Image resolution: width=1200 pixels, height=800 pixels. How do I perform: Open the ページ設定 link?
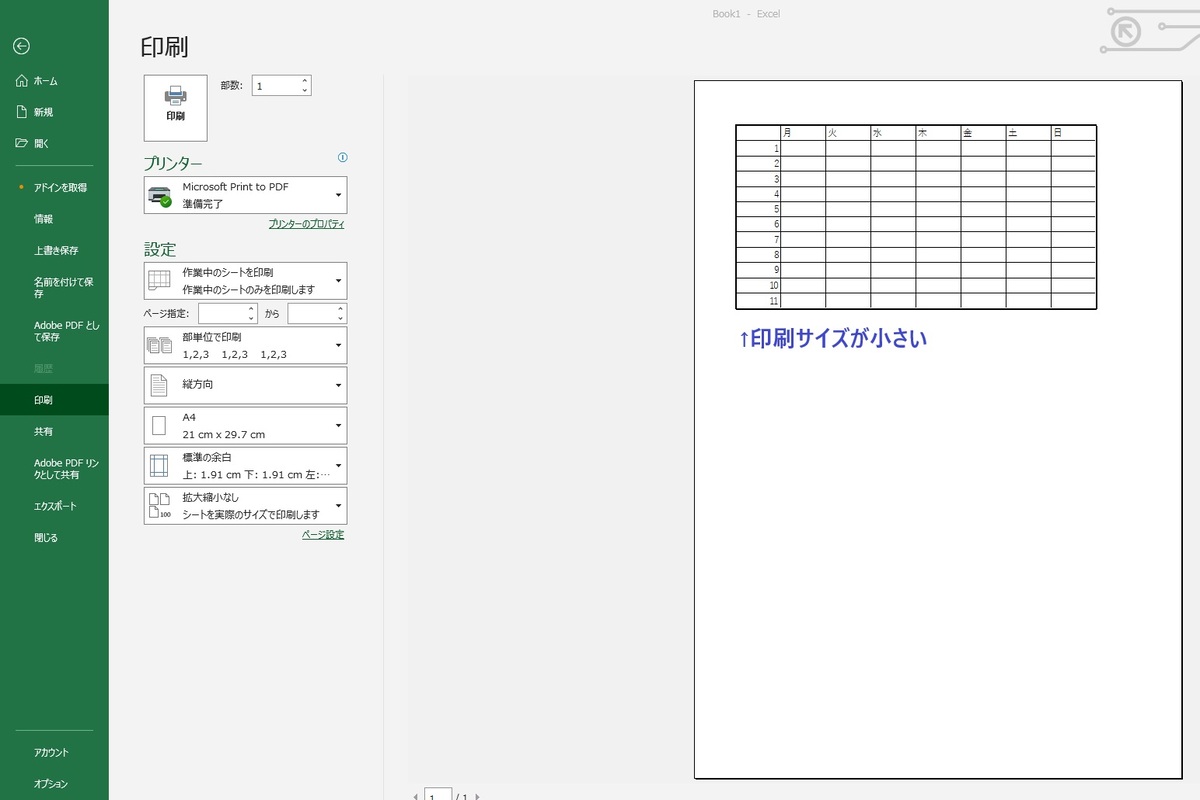(323, 535)
